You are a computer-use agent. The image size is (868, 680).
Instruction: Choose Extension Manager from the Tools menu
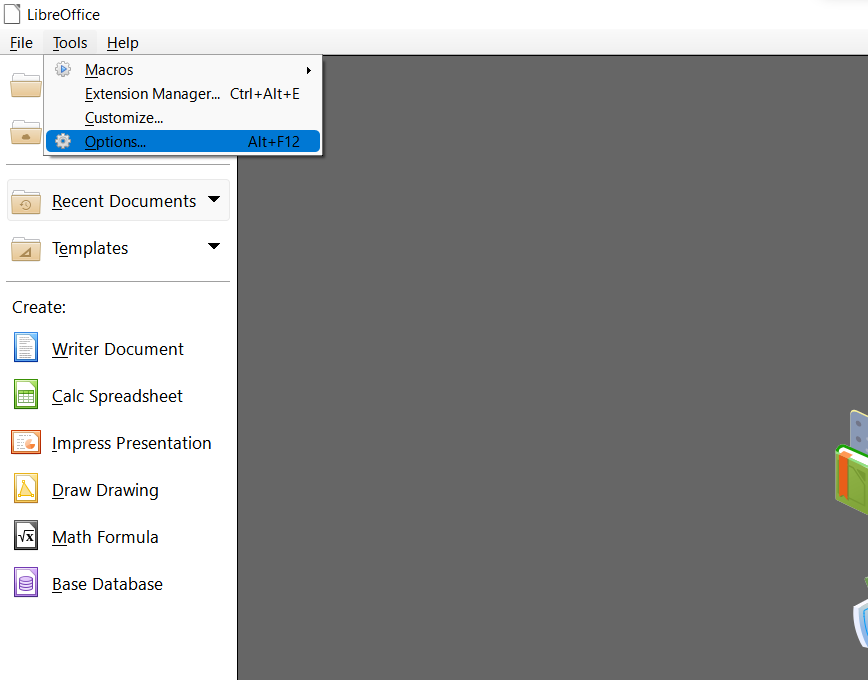click(x=183, y=94)
